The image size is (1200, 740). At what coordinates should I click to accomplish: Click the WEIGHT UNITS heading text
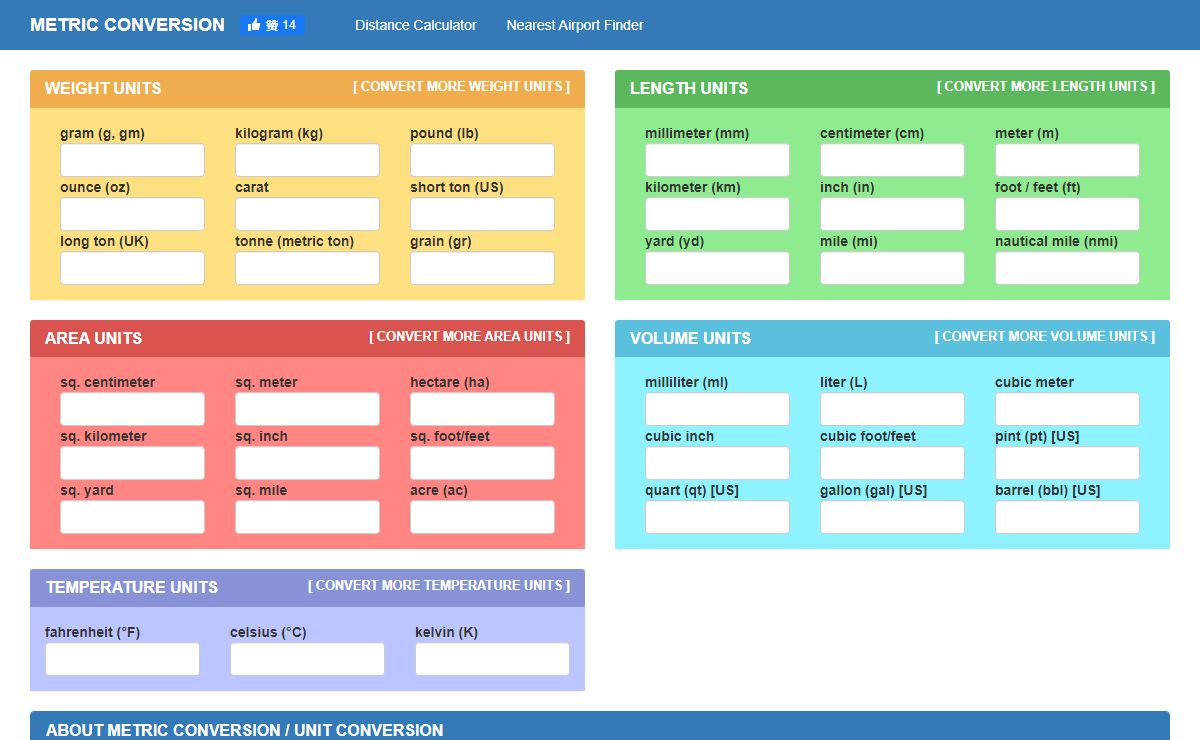pos(103,88)
